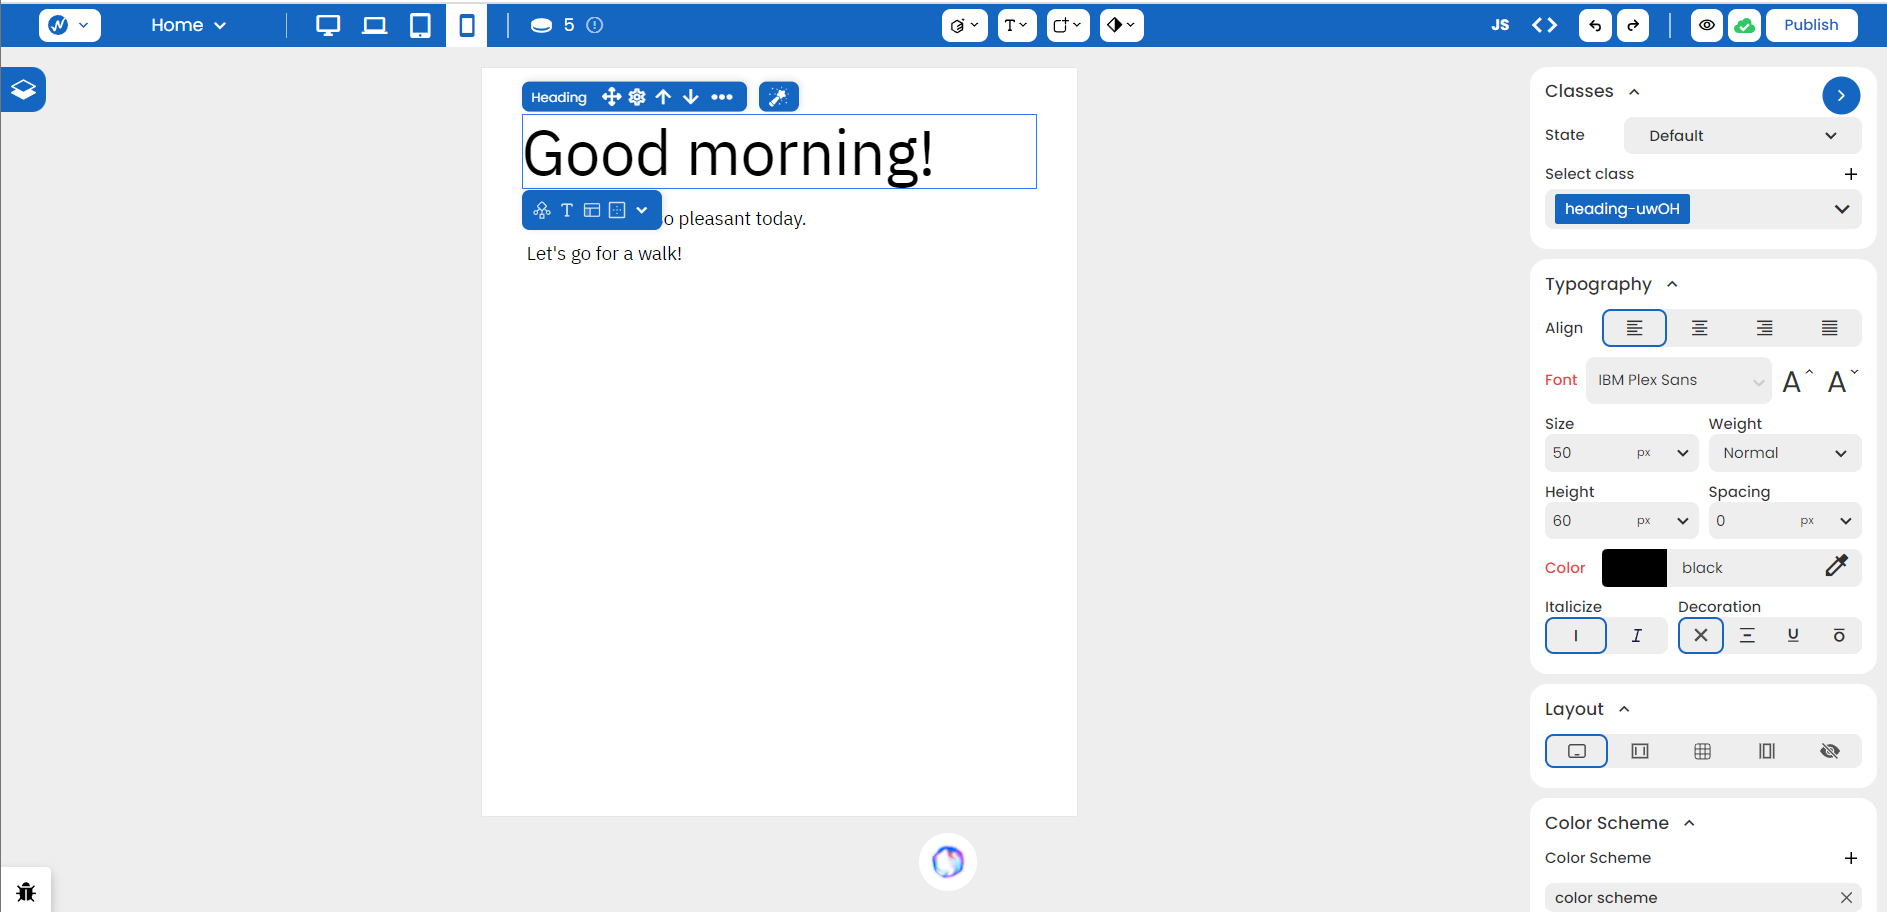This screenshot has height=912, width=1887.
Task: Align text center
Action: pos(1699,328)
